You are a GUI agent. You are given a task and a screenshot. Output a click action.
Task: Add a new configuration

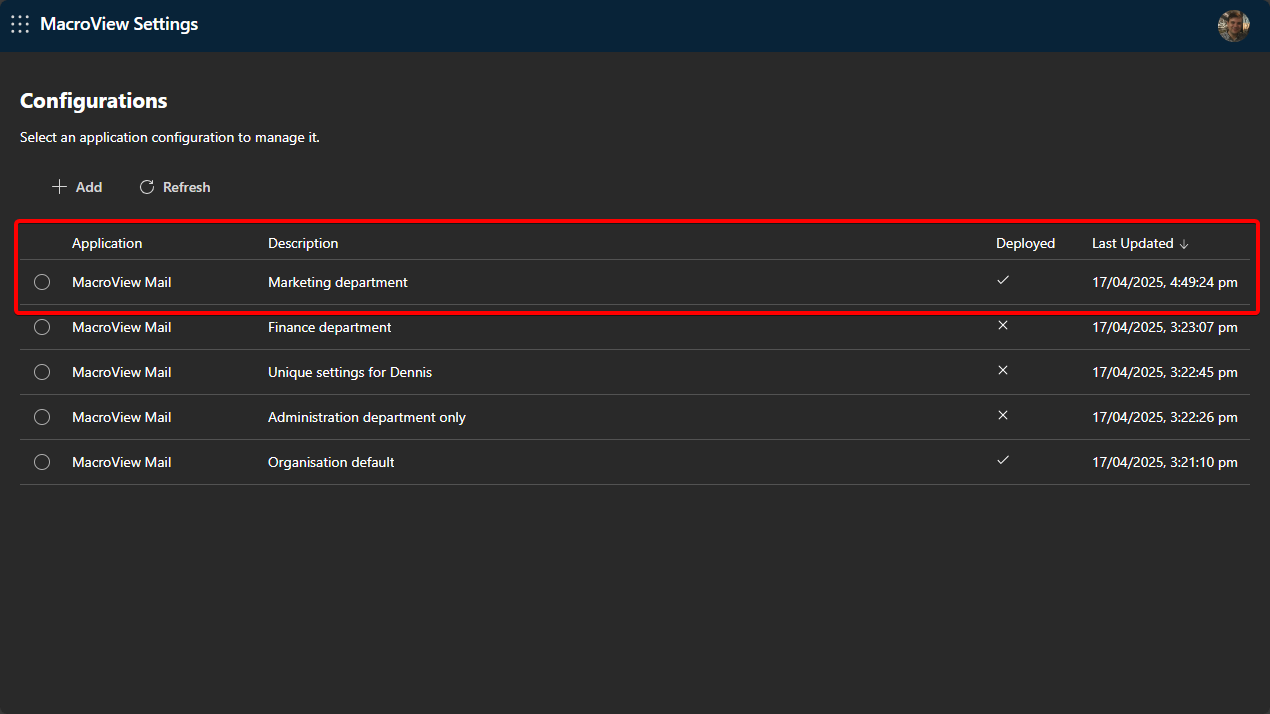click(77, 187)
